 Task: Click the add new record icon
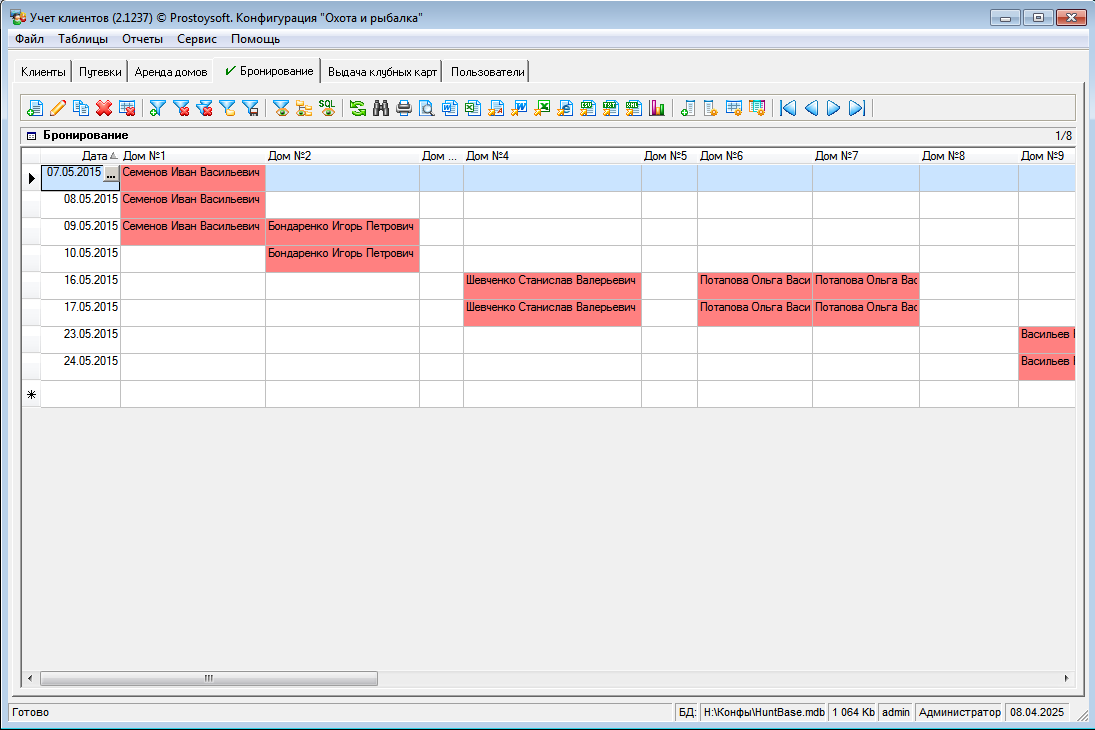pos(35,108)
